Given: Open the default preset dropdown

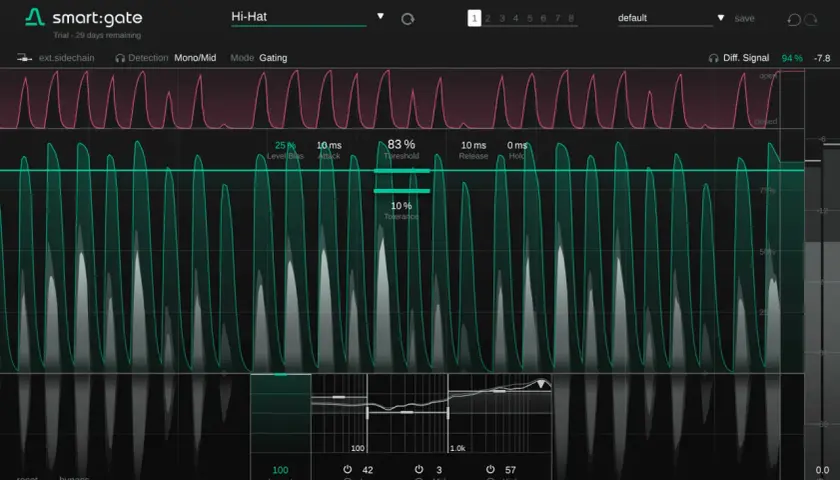Looking at the screenshot, I should click(x=721, y=18).
